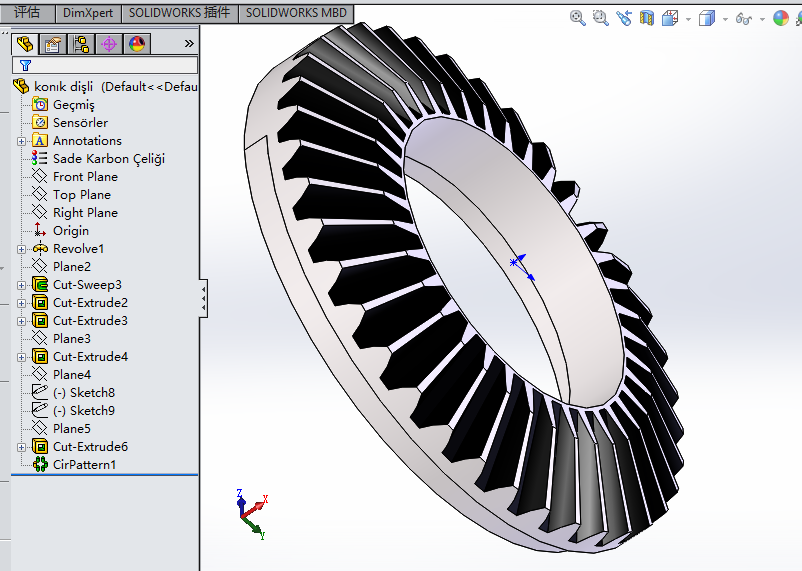Image resolution: width=802 pixels, height=571 pixels.
Task: Open View Orientation dropdown arrow
Action: coord(688,19)
